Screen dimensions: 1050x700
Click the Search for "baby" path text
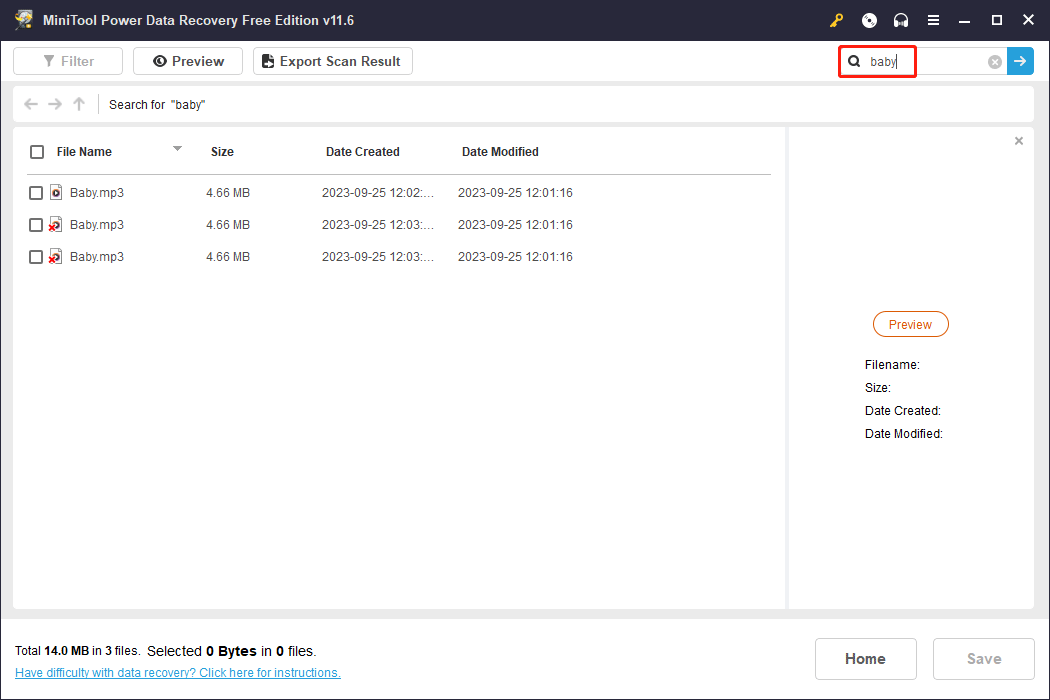[157, 104]
